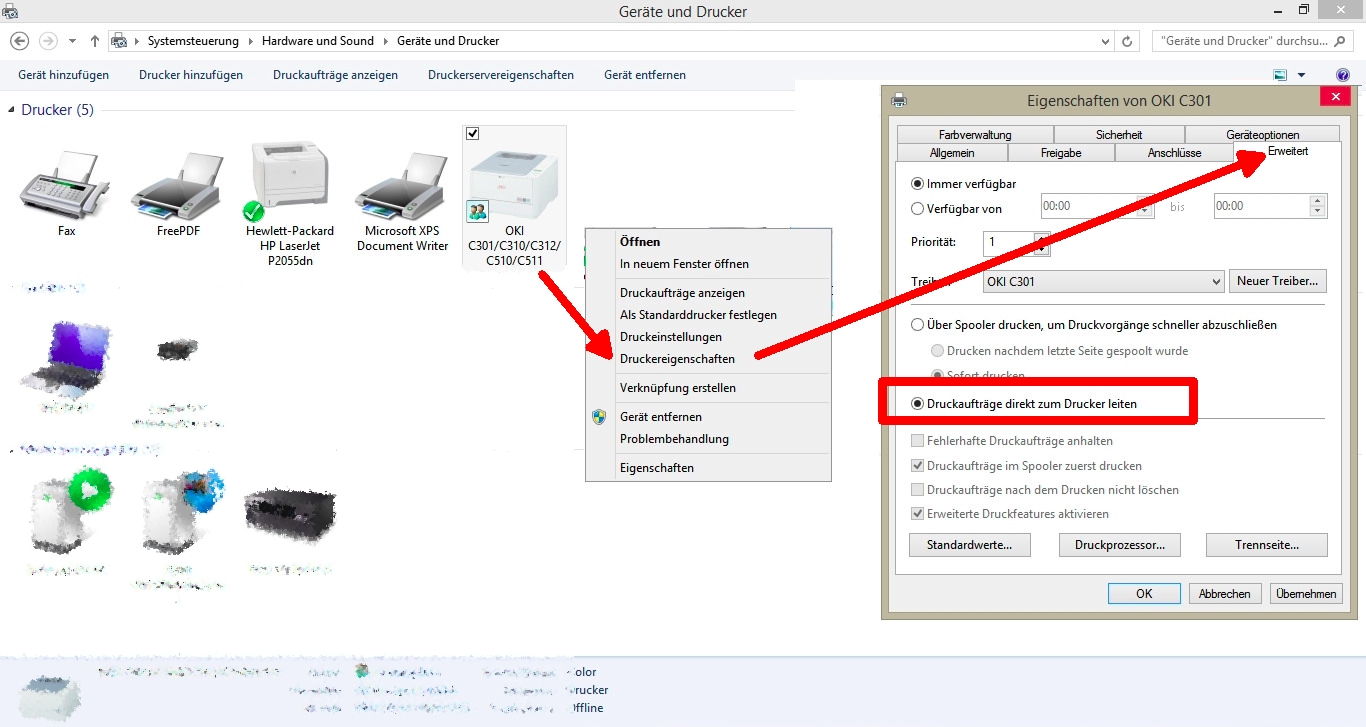Tick 'Fehlerhafte Druckaufträge anhalten' checkbox

[918, 441]
